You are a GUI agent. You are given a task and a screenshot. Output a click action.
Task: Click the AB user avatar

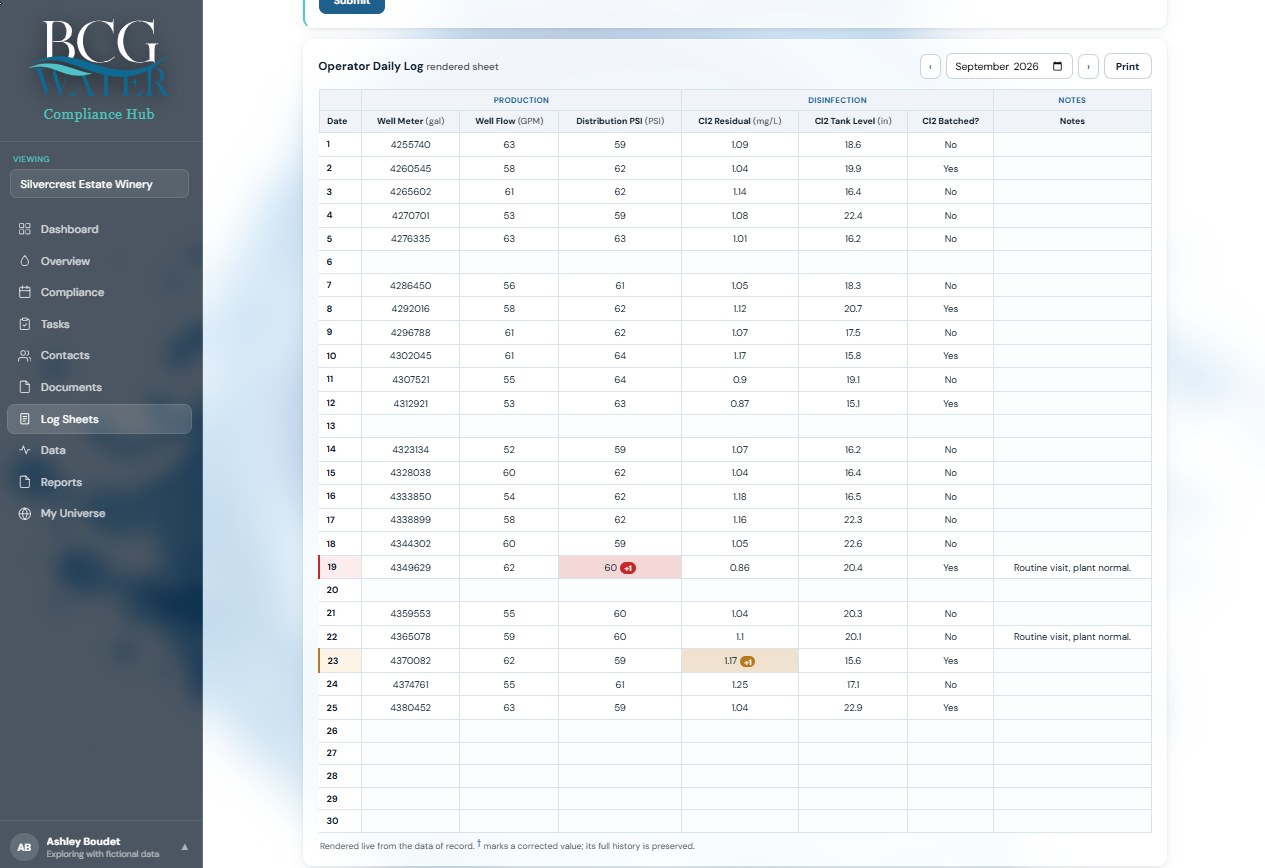[x=25, y=847]
